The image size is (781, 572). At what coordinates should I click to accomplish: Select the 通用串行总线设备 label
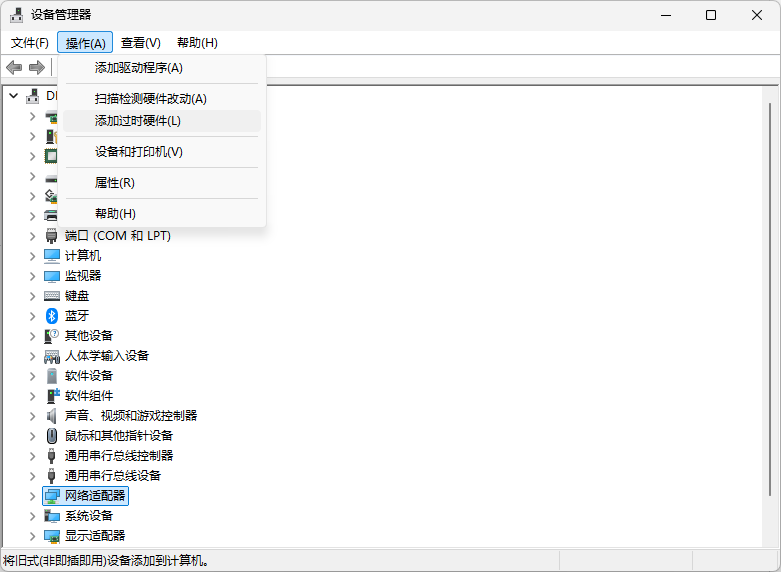pos(113,476)
